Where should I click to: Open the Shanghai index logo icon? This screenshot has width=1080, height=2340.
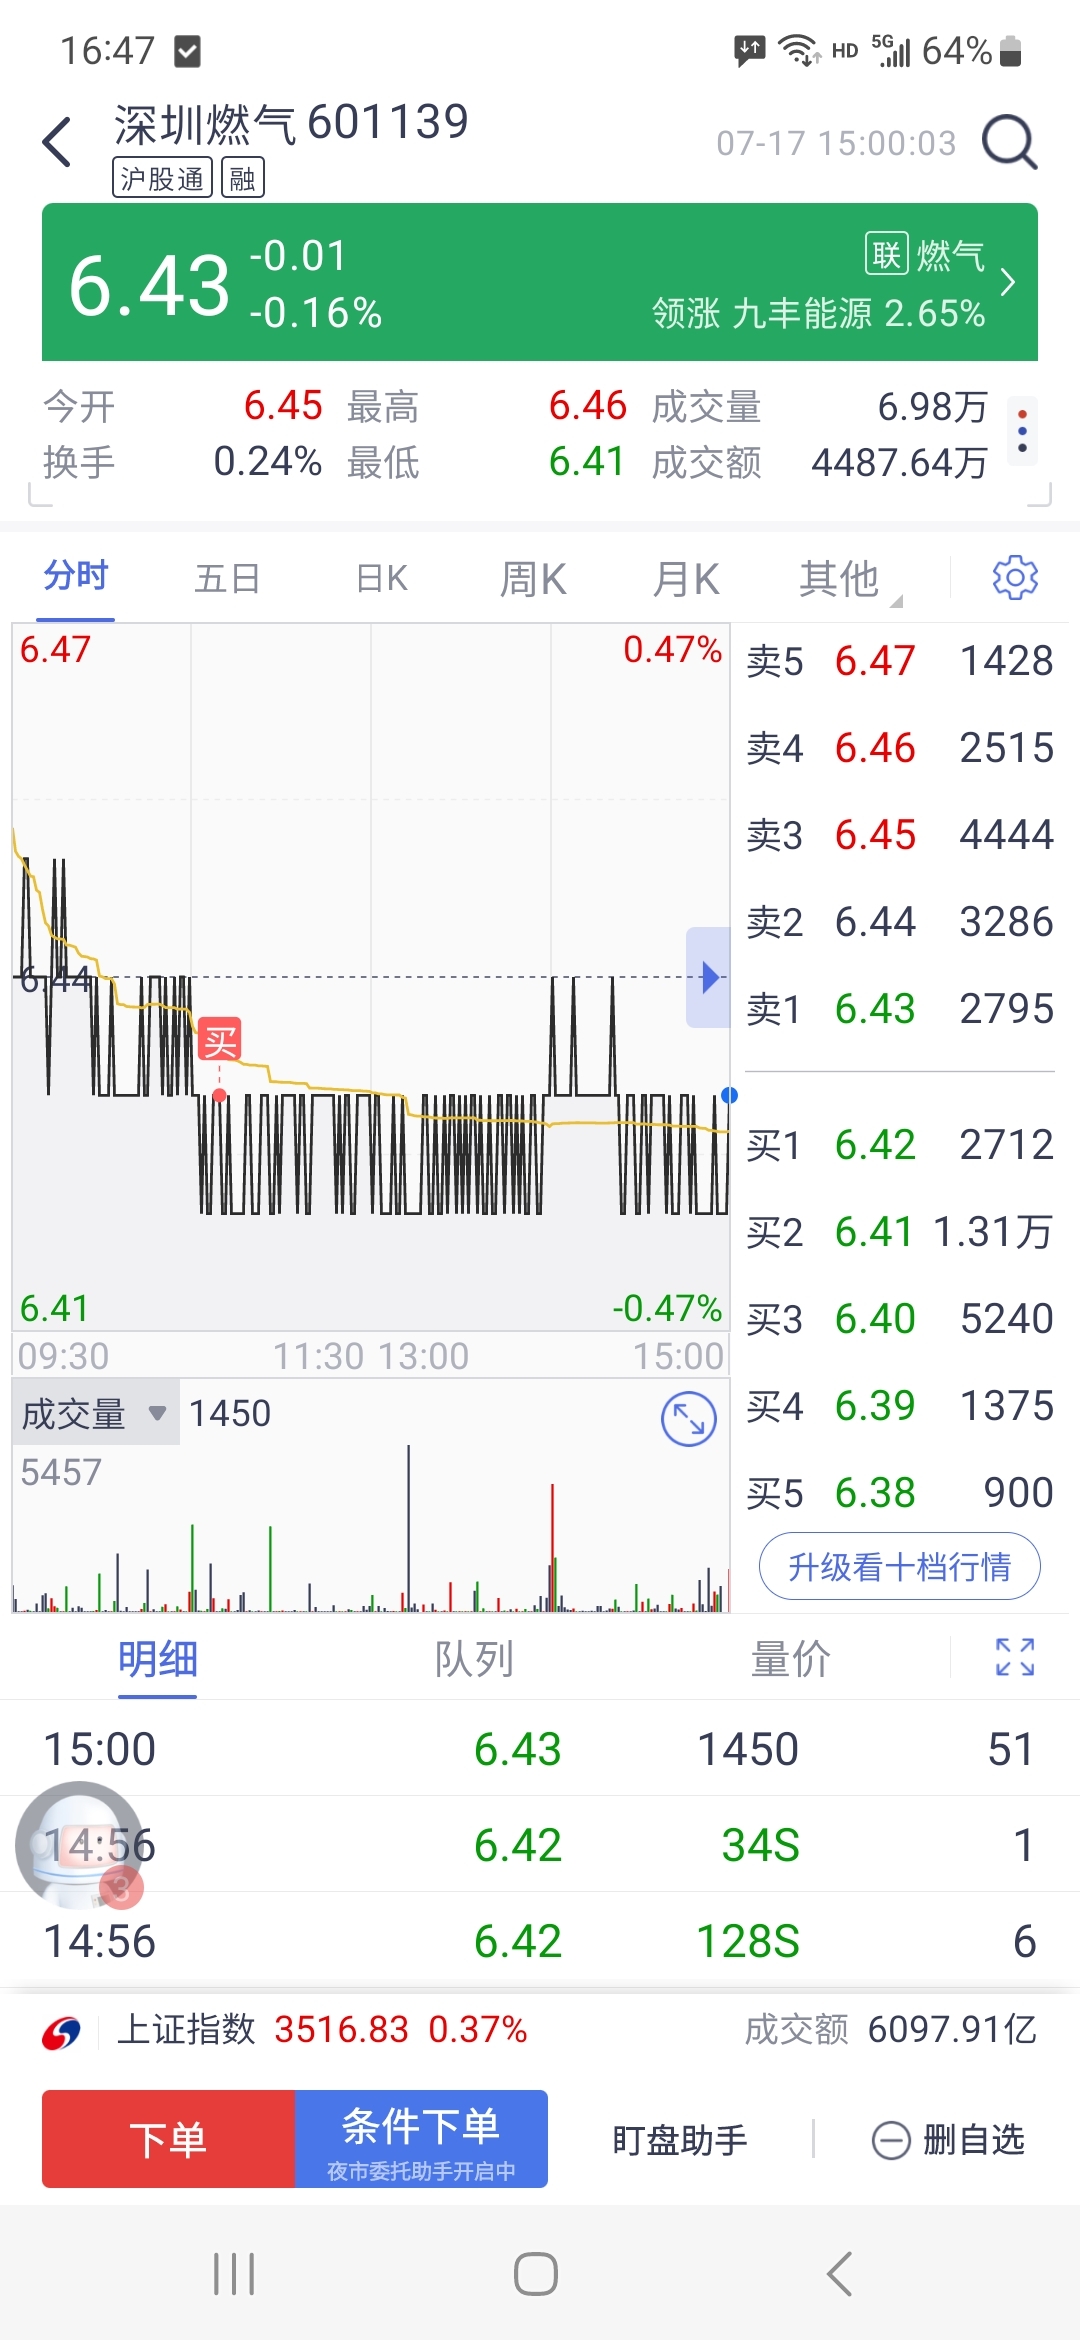coord(61,2032)
